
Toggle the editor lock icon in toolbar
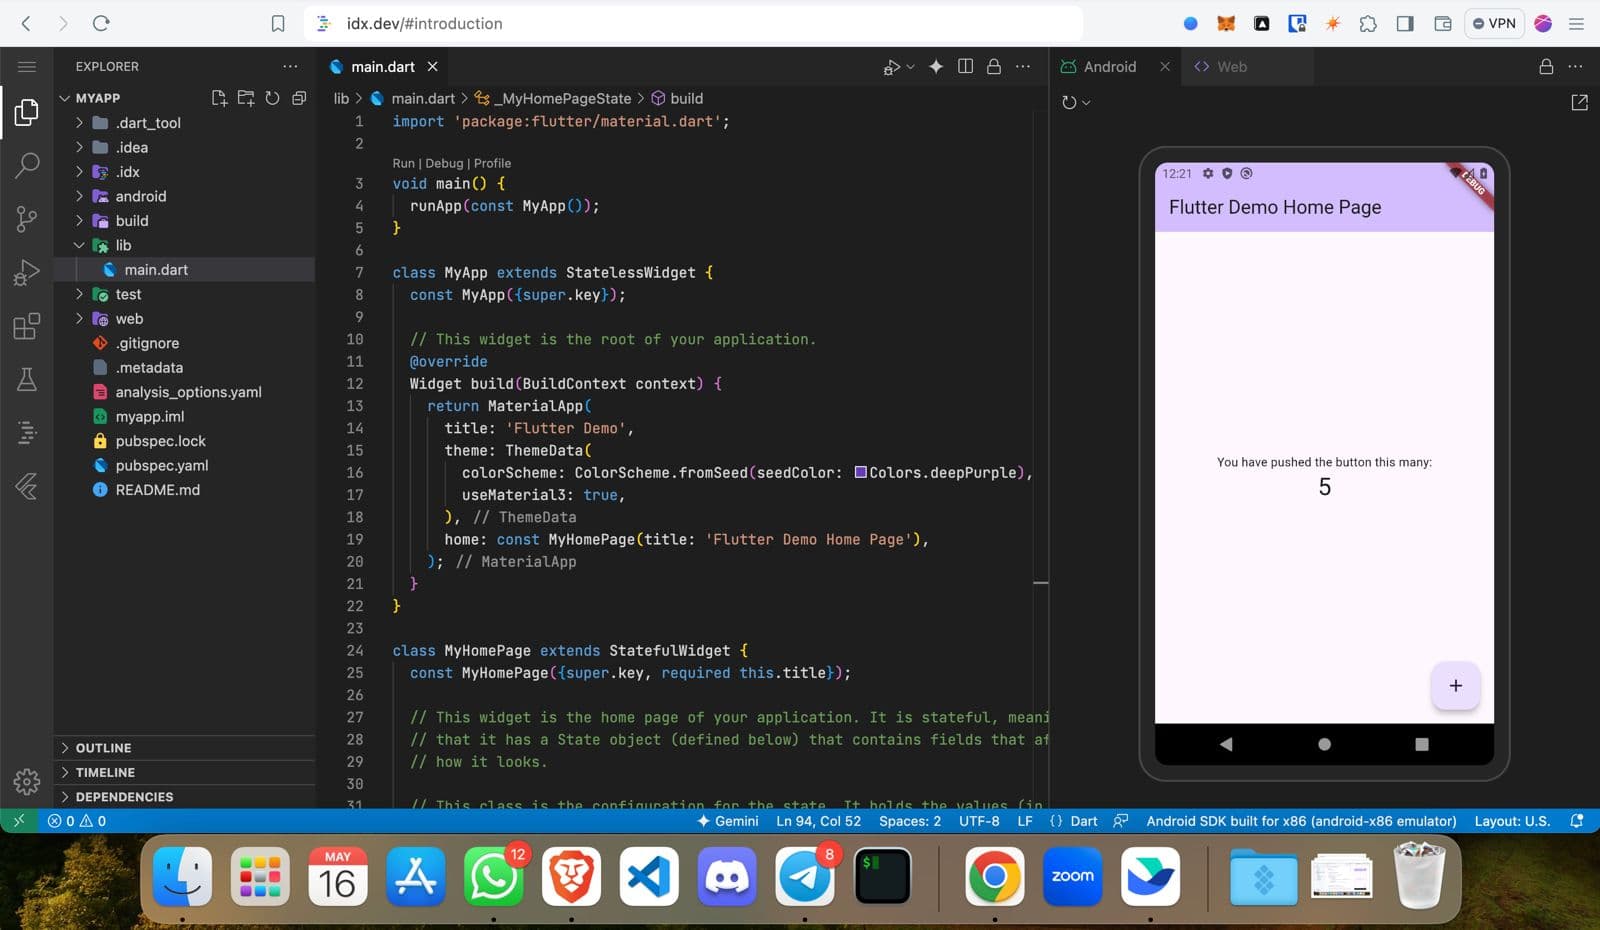pos(994,66)
